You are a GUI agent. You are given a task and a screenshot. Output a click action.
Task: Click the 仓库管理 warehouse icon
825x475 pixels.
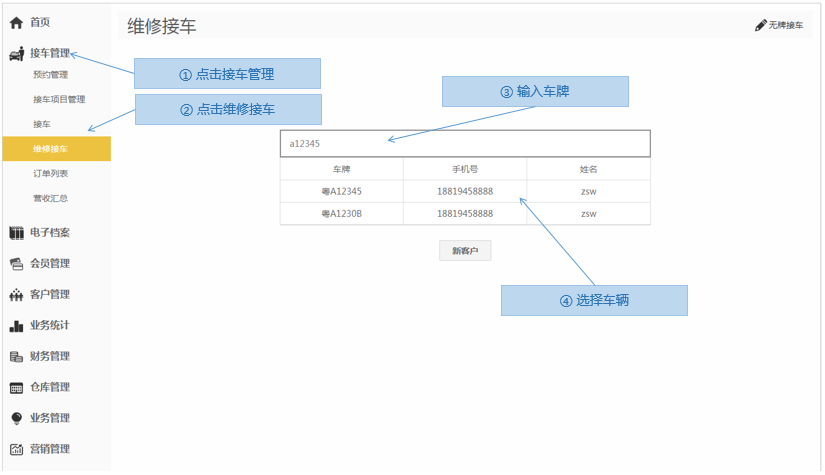(16, 388)
